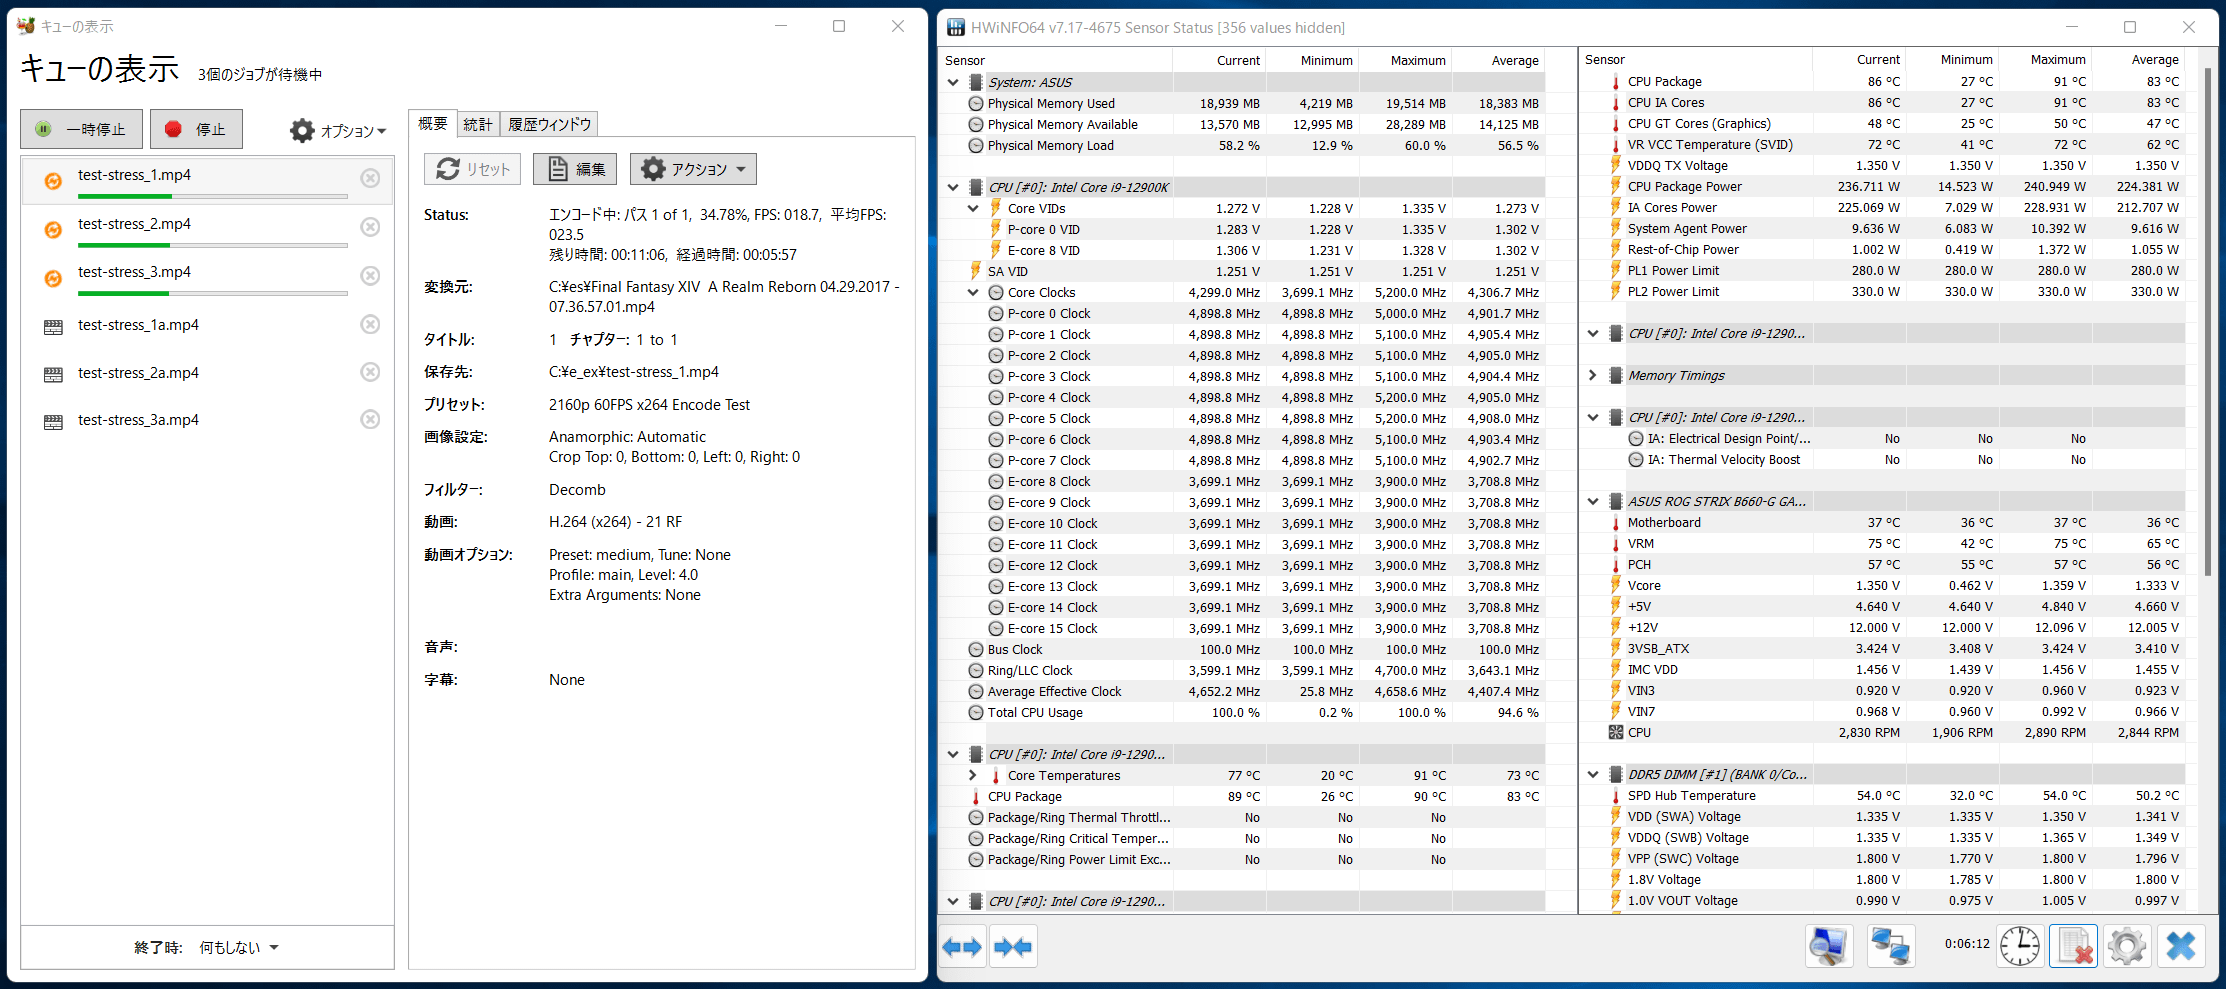Click the encoding status icon of test-stress_1.mp4
Viewport: 2226px width, 989px height.
click(x=53, y=181)
